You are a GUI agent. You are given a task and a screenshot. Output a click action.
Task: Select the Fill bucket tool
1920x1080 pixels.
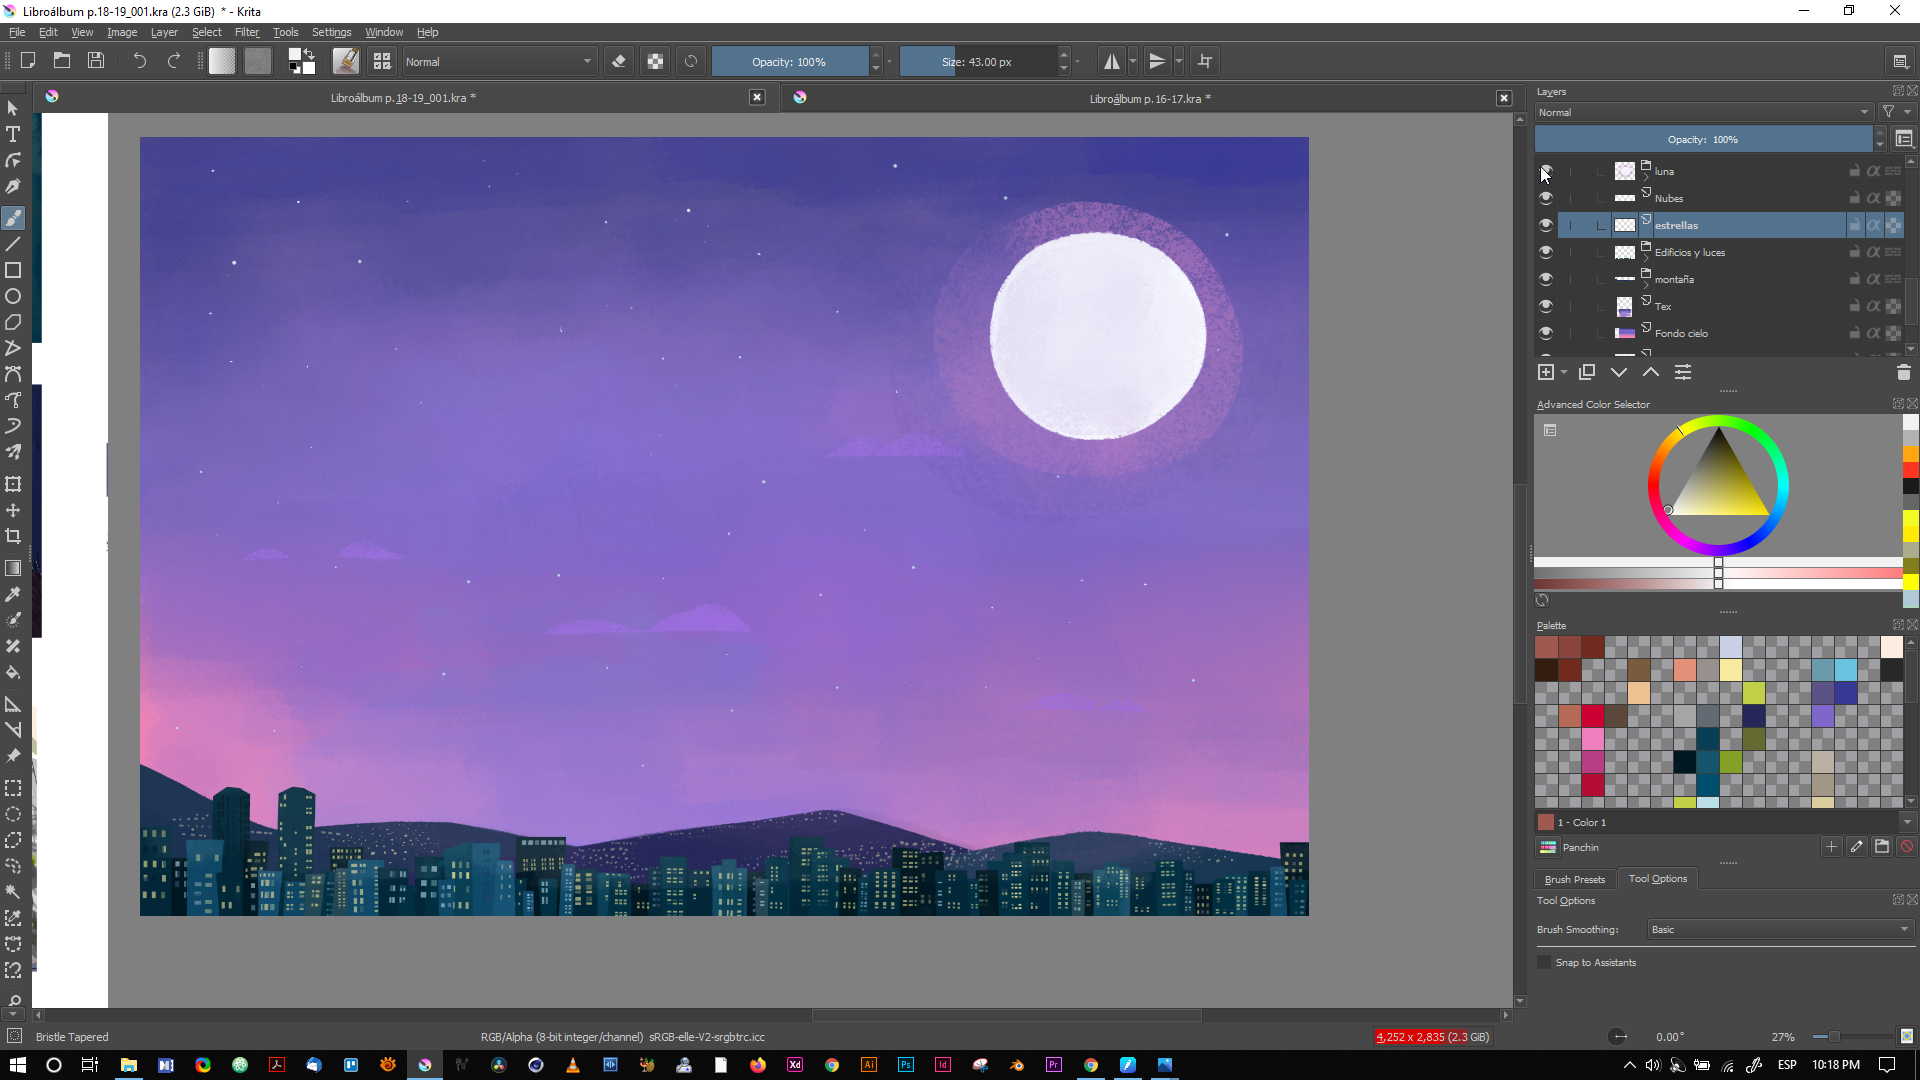point(13,672)
